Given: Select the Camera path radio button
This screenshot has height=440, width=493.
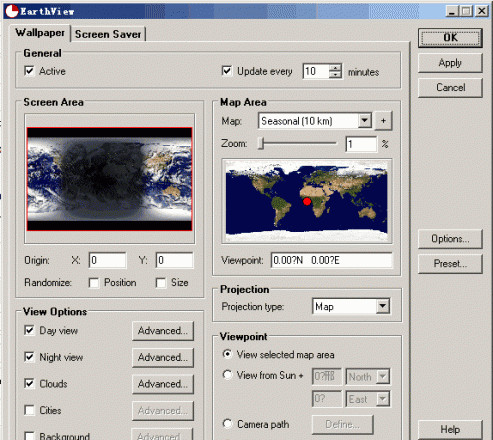Looking at the screenshot, I should (227, 424).
